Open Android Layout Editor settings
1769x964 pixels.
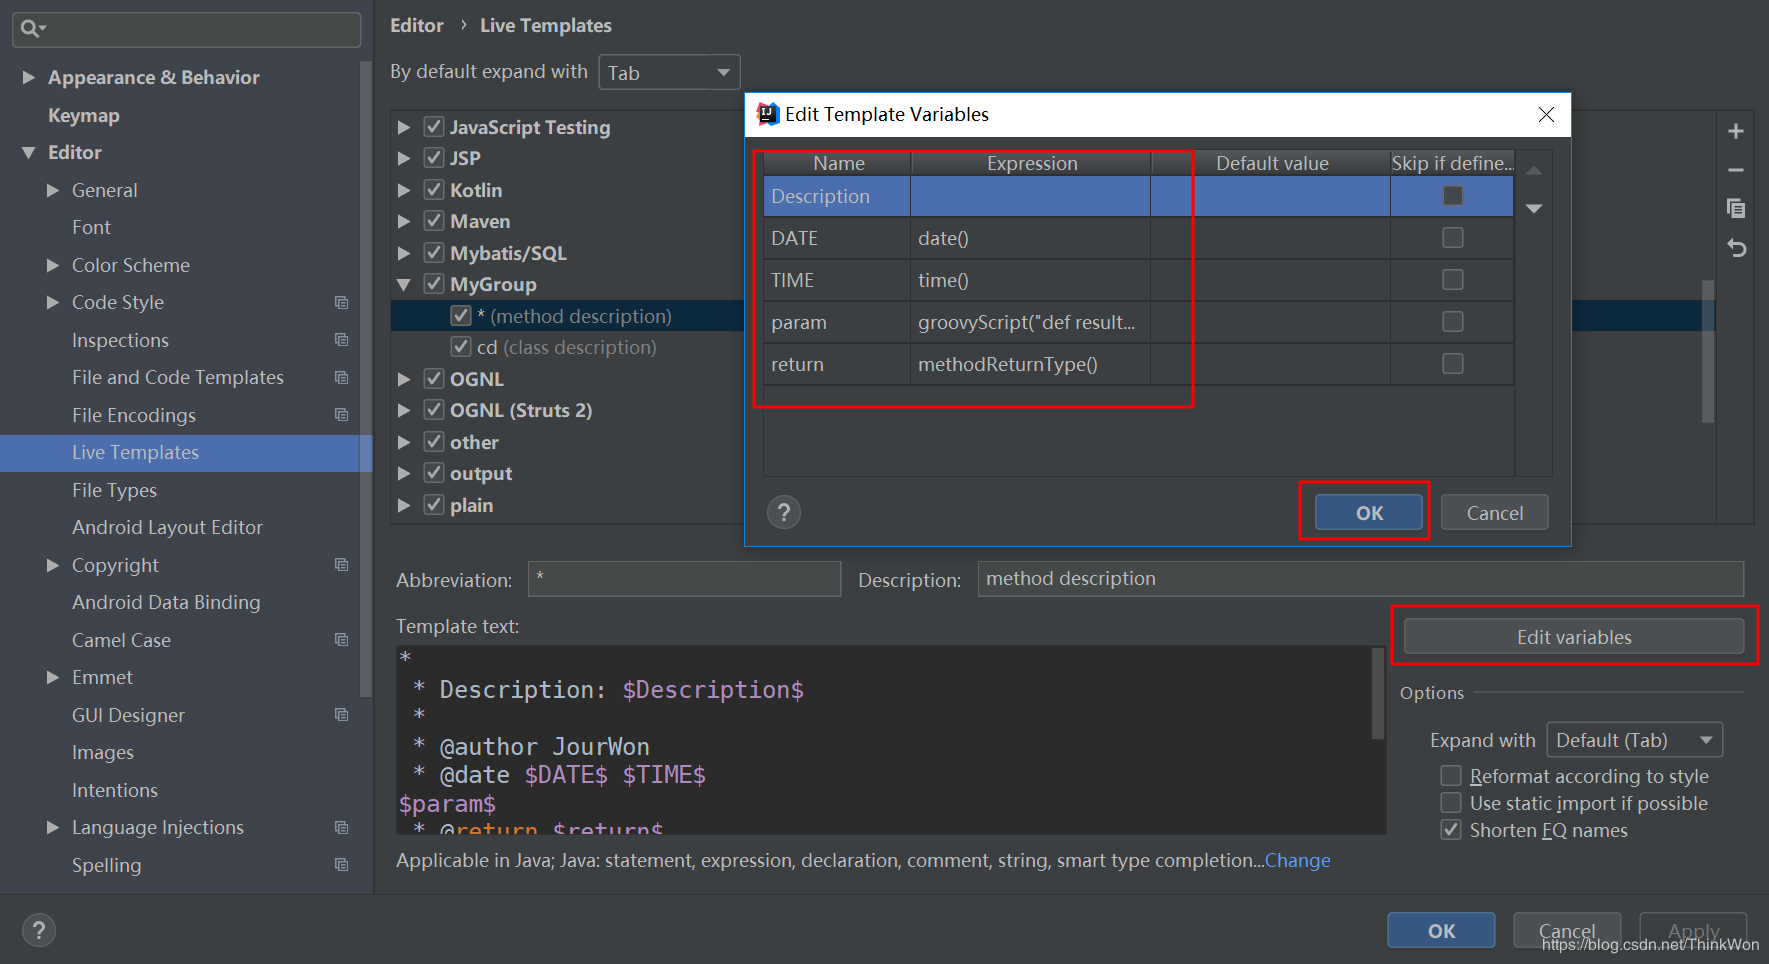tap(167, 527)
